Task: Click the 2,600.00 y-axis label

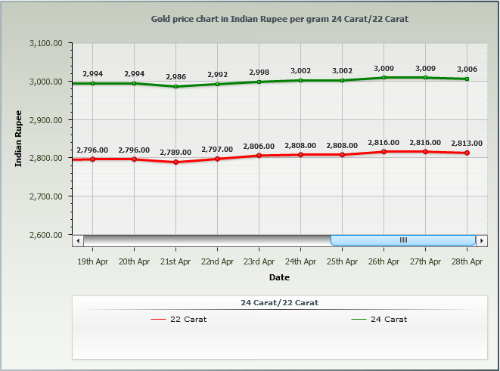Action: [46, 235]
